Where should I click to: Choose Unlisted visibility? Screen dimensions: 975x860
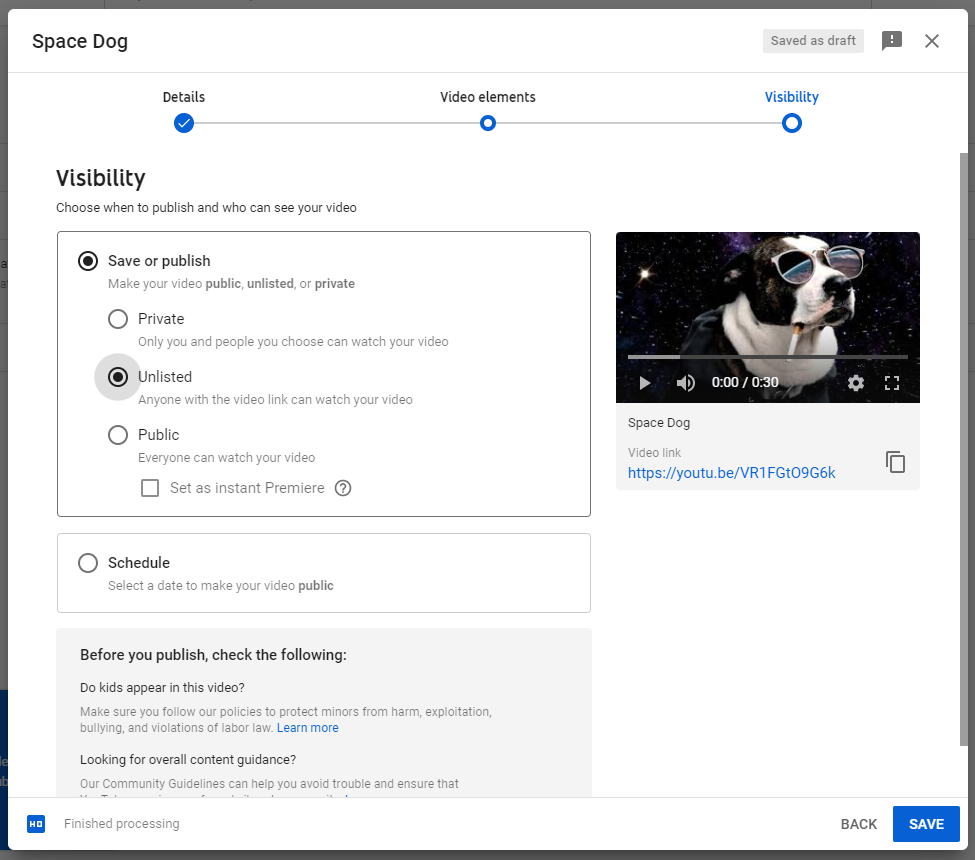pyautogui.click(x=118, y=377)
